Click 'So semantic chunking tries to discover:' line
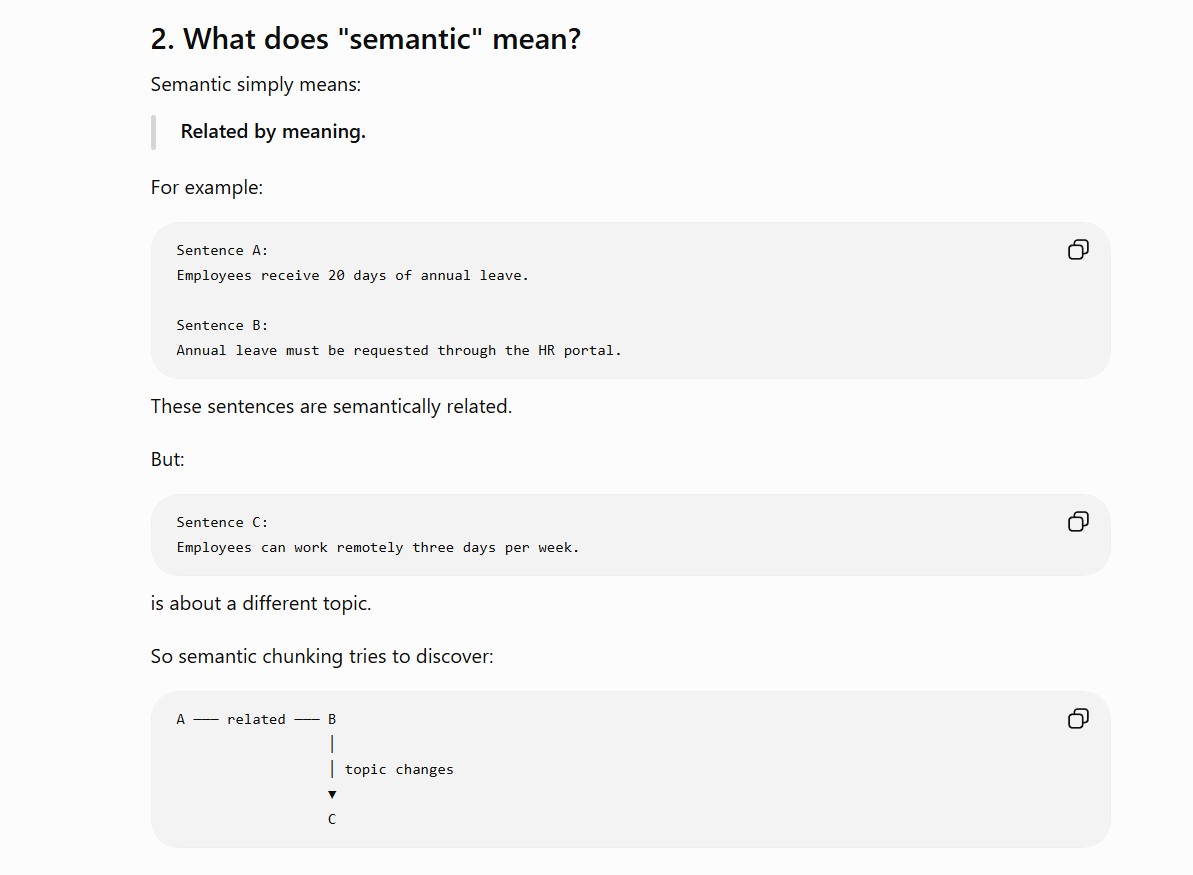 [x=322, y=657]
